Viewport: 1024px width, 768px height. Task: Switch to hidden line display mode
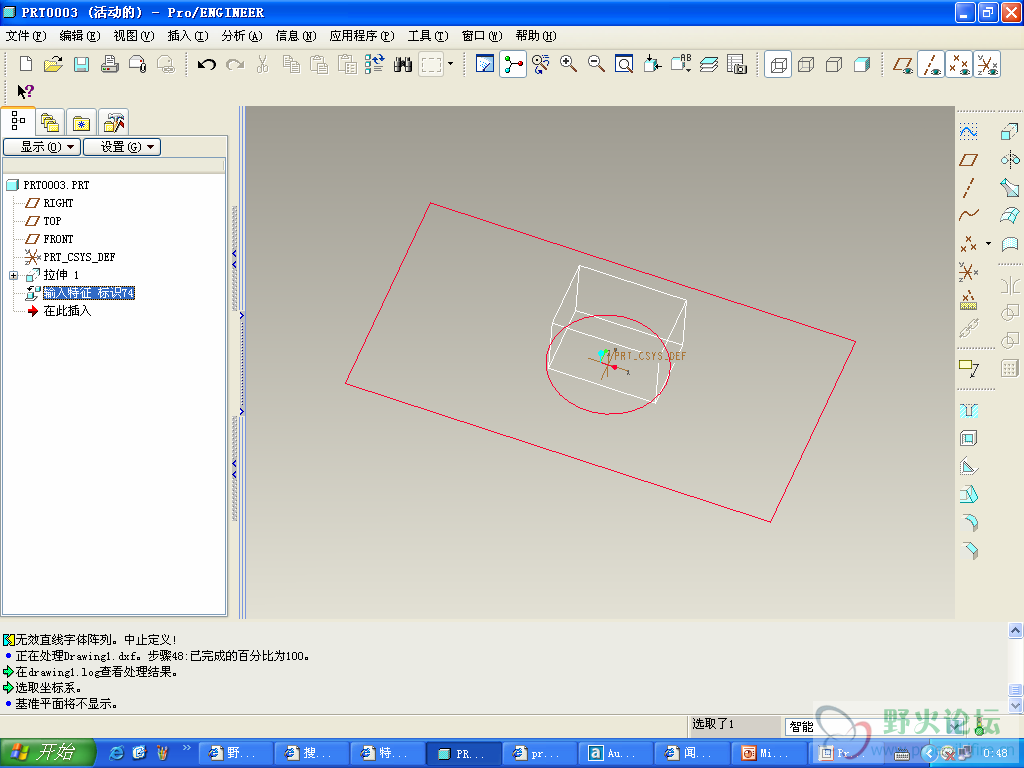pos(806,65)
